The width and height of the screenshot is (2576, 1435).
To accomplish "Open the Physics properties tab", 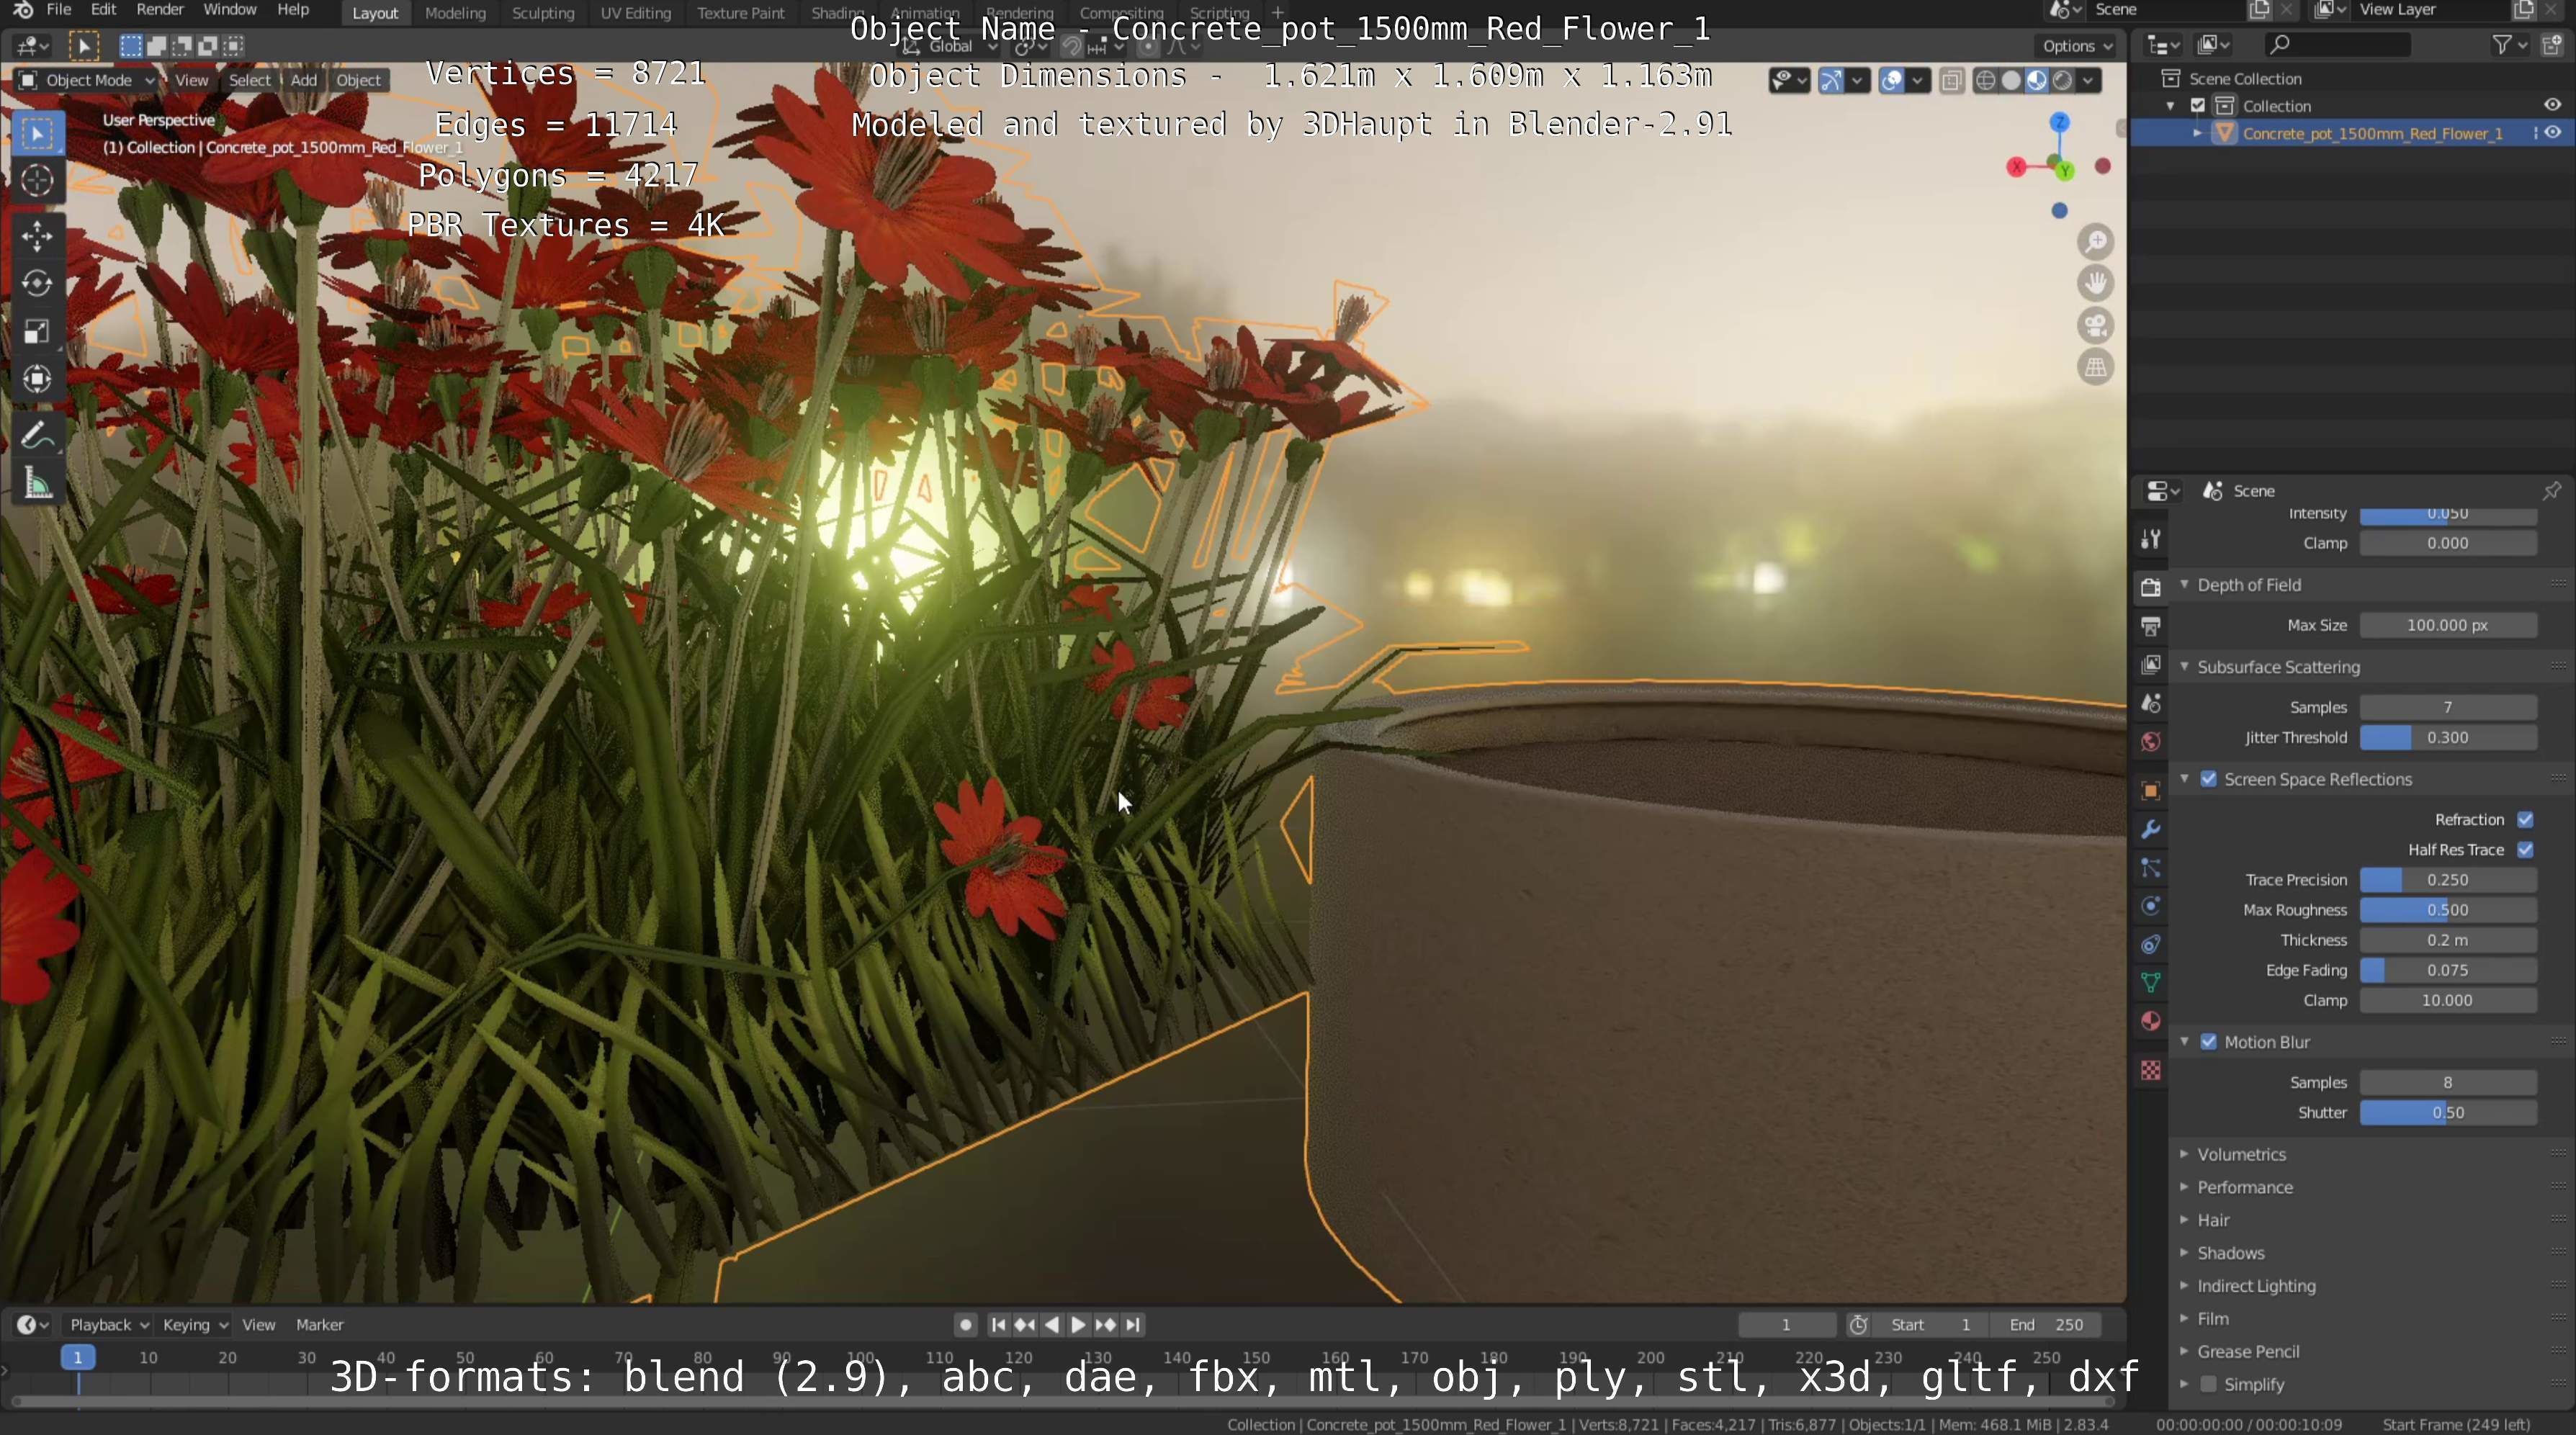I will click(x=2151, y=906).
